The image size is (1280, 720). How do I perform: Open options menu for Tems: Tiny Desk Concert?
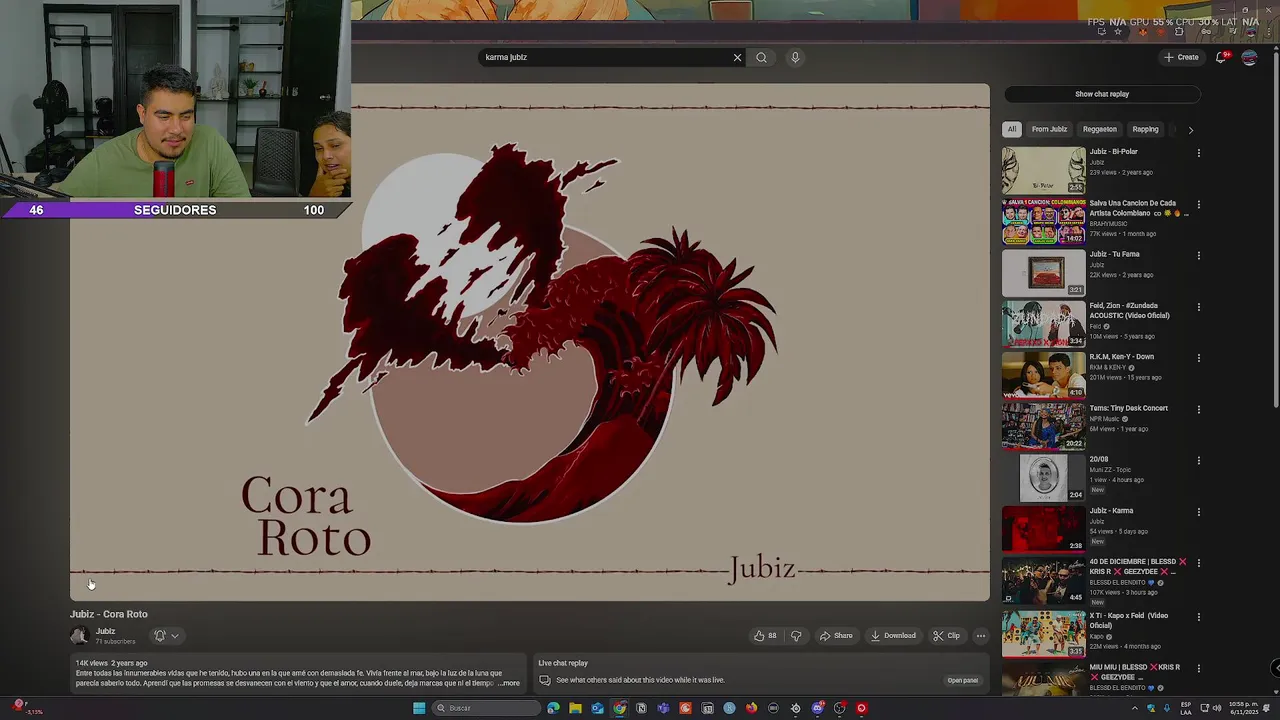click(1198, 409)
